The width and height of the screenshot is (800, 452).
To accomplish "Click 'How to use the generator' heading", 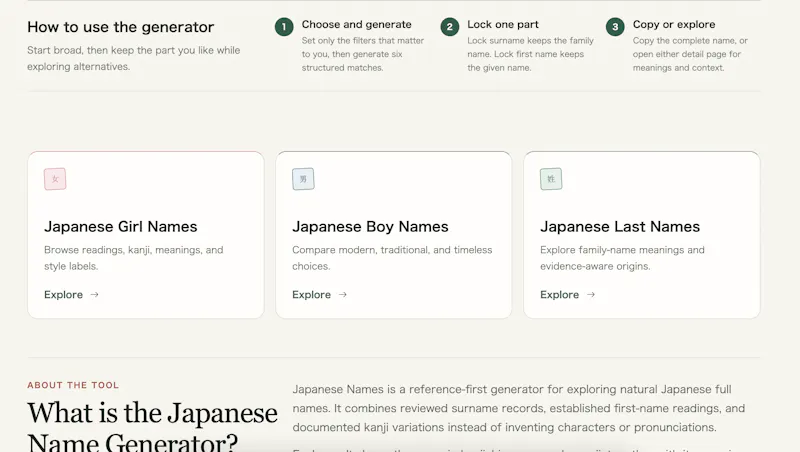I will (x=120, y=27).
